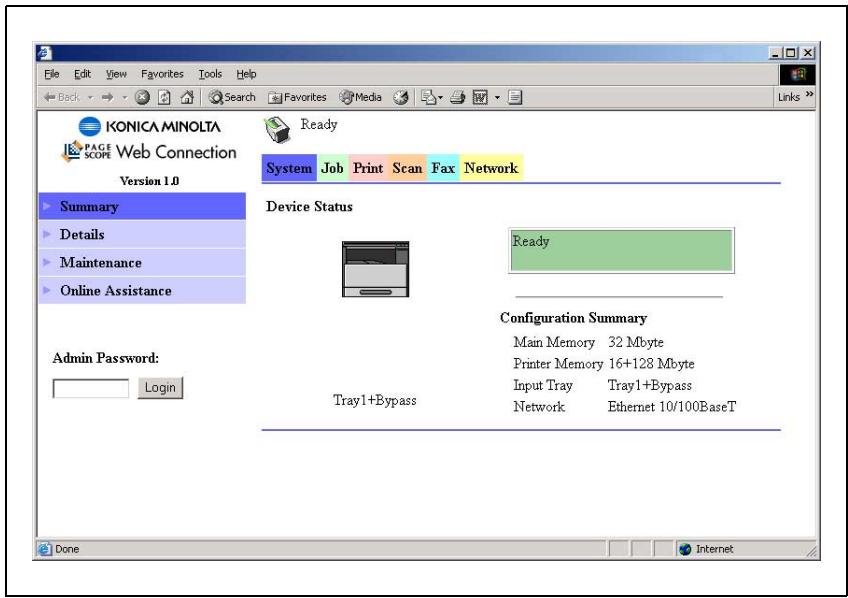
Task: Click '32 Mbyte' main memory value
Action: click(635, 342)
